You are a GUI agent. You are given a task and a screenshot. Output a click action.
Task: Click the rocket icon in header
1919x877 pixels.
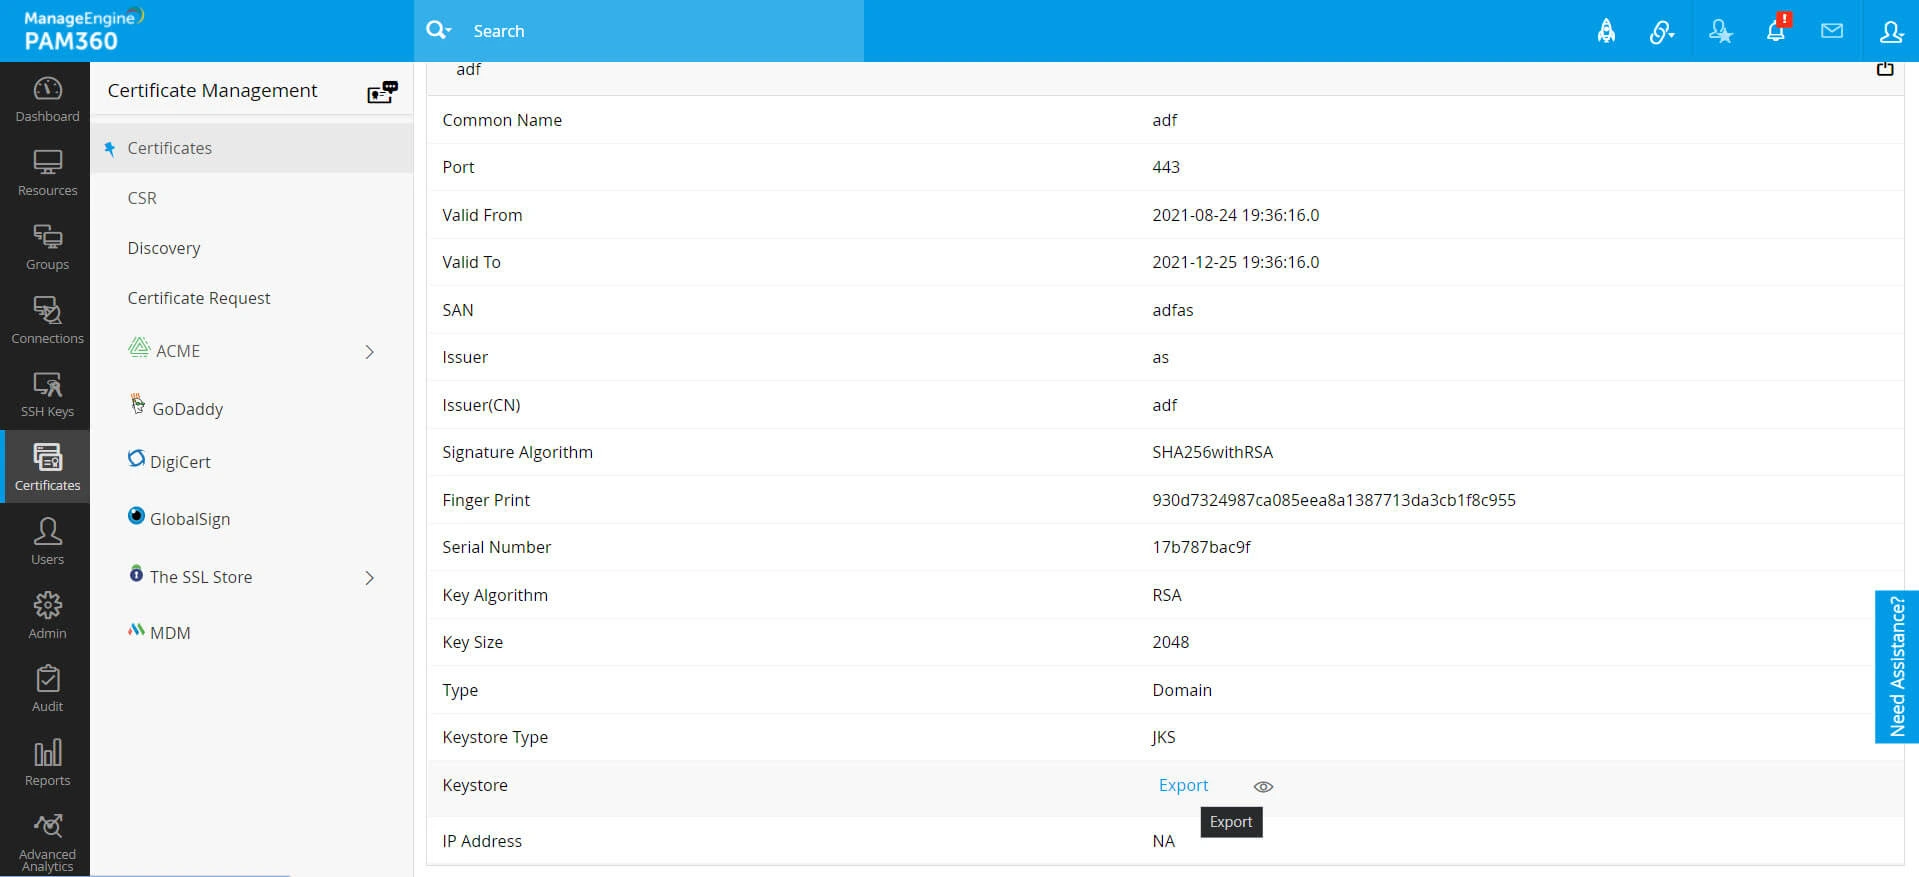point(1606,31)
